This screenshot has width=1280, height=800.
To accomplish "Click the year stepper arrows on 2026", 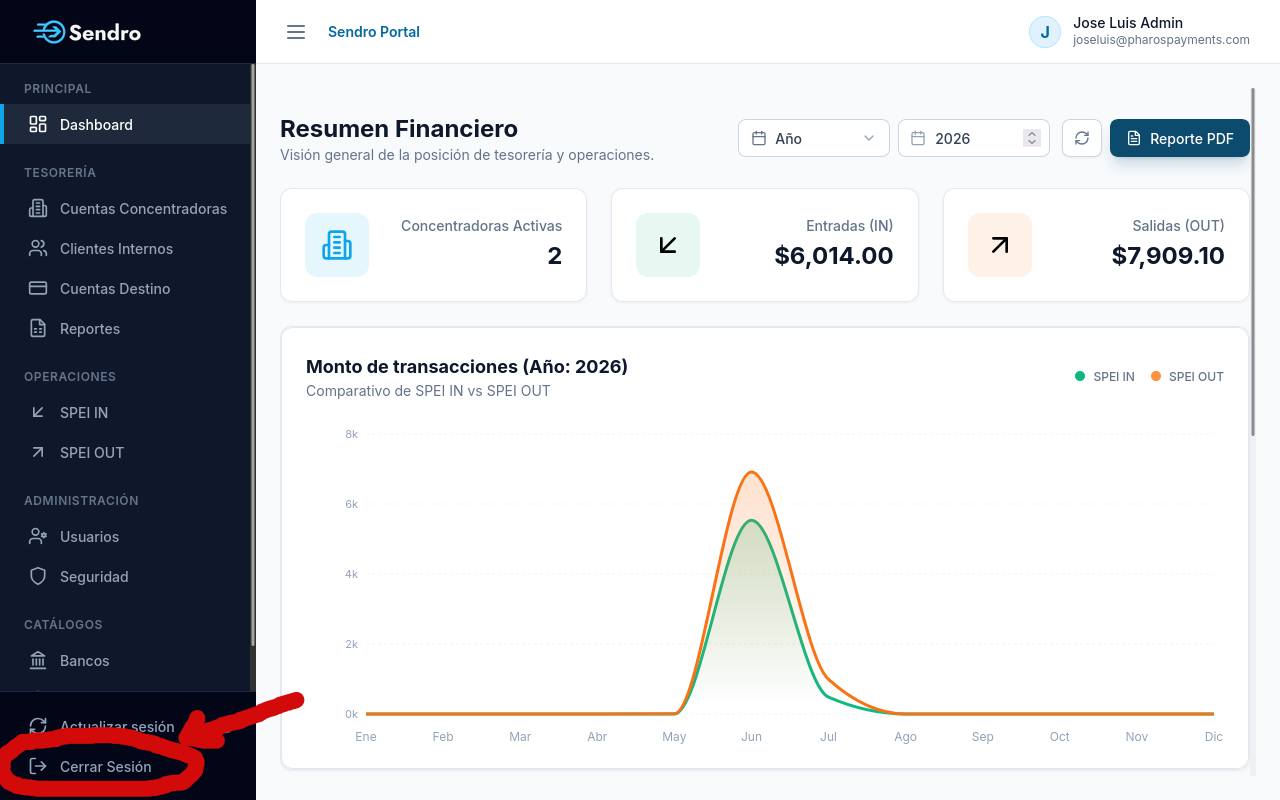I will (1032, 138).
